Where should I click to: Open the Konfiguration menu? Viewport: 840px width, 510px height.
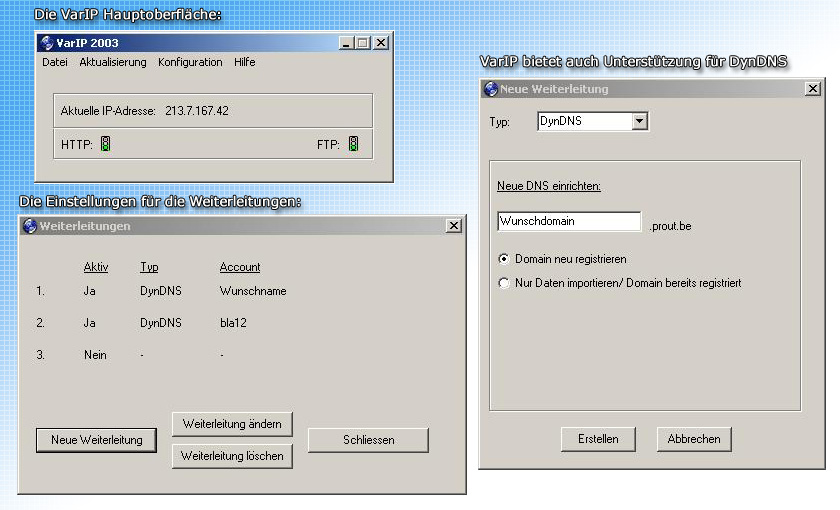(x=190, y=62)
